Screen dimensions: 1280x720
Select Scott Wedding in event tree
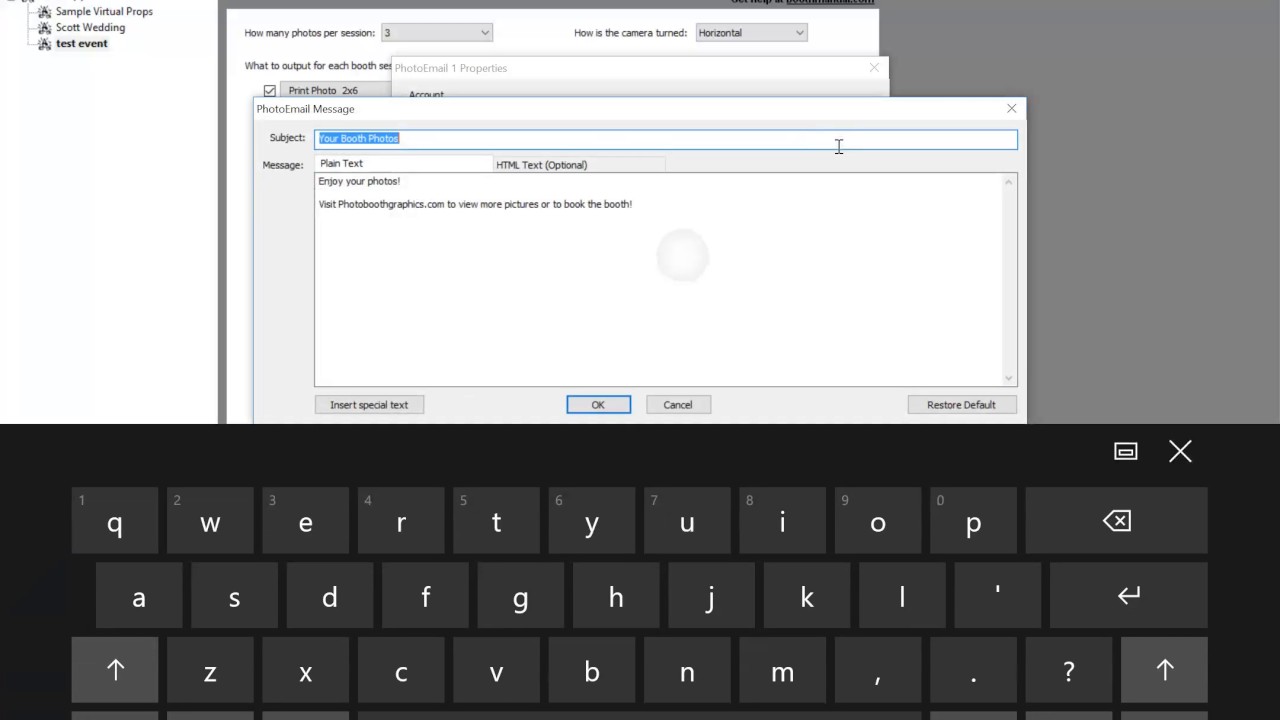tap(90, 28)
